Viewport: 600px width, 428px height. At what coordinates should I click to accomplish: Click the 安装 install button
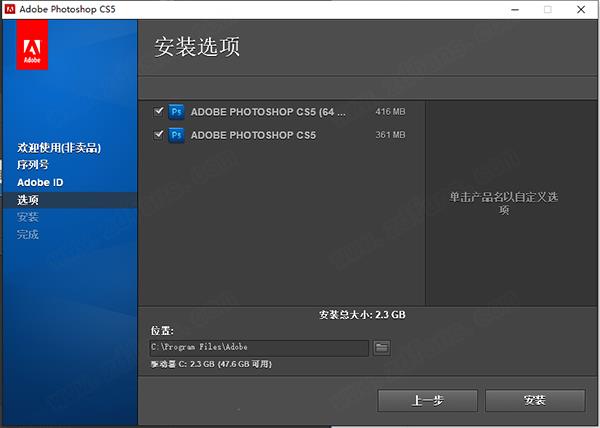(x=535, y=400)
